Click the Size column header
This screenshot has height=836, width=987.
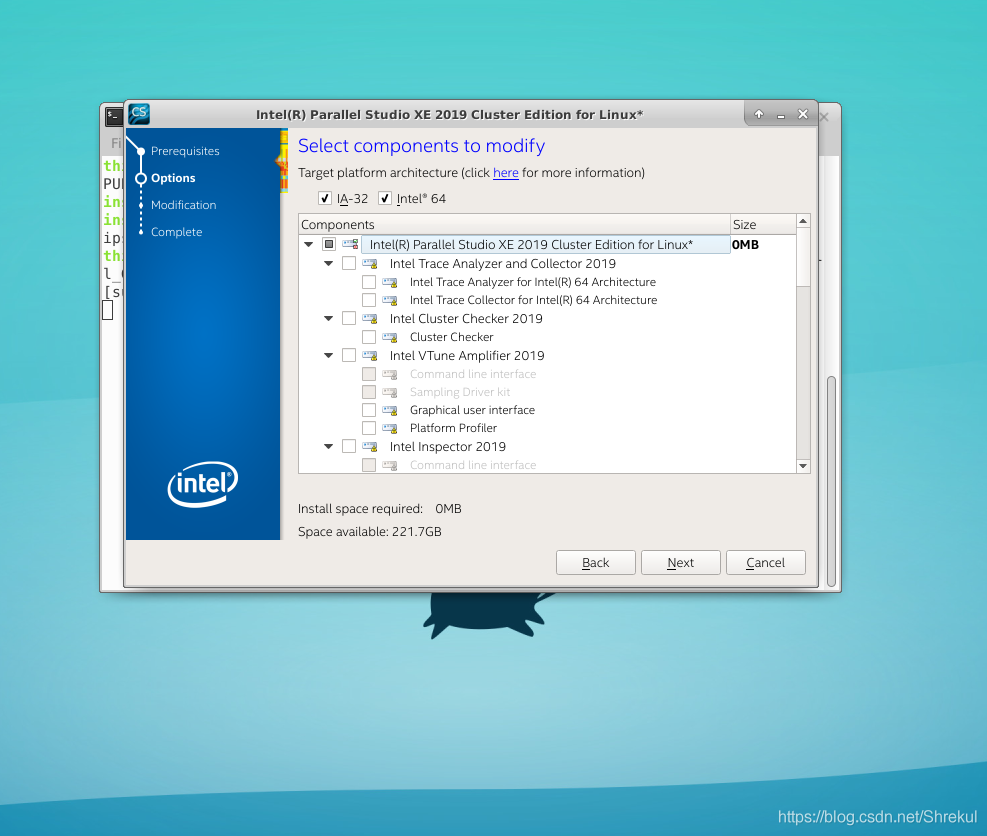click(763, 225)
